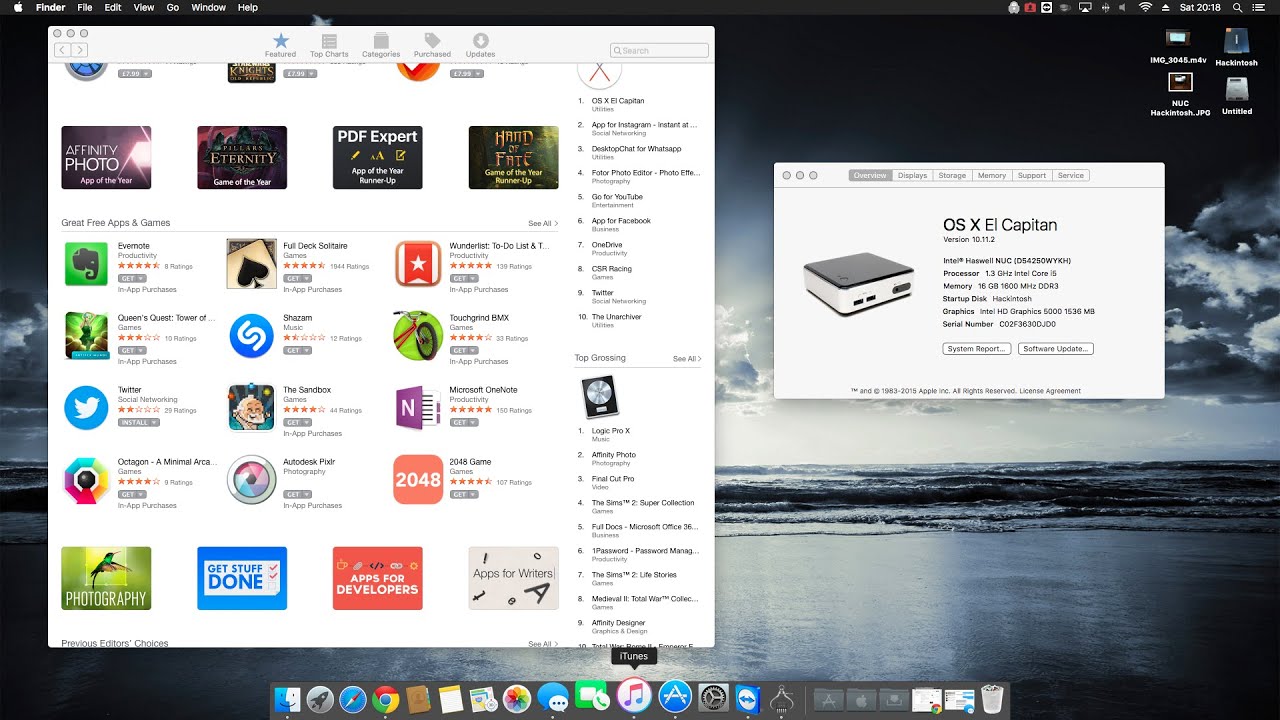Screen dimensions: 1280x720
Task: Open the Finder menu in the menu bar
Action: 50,7
